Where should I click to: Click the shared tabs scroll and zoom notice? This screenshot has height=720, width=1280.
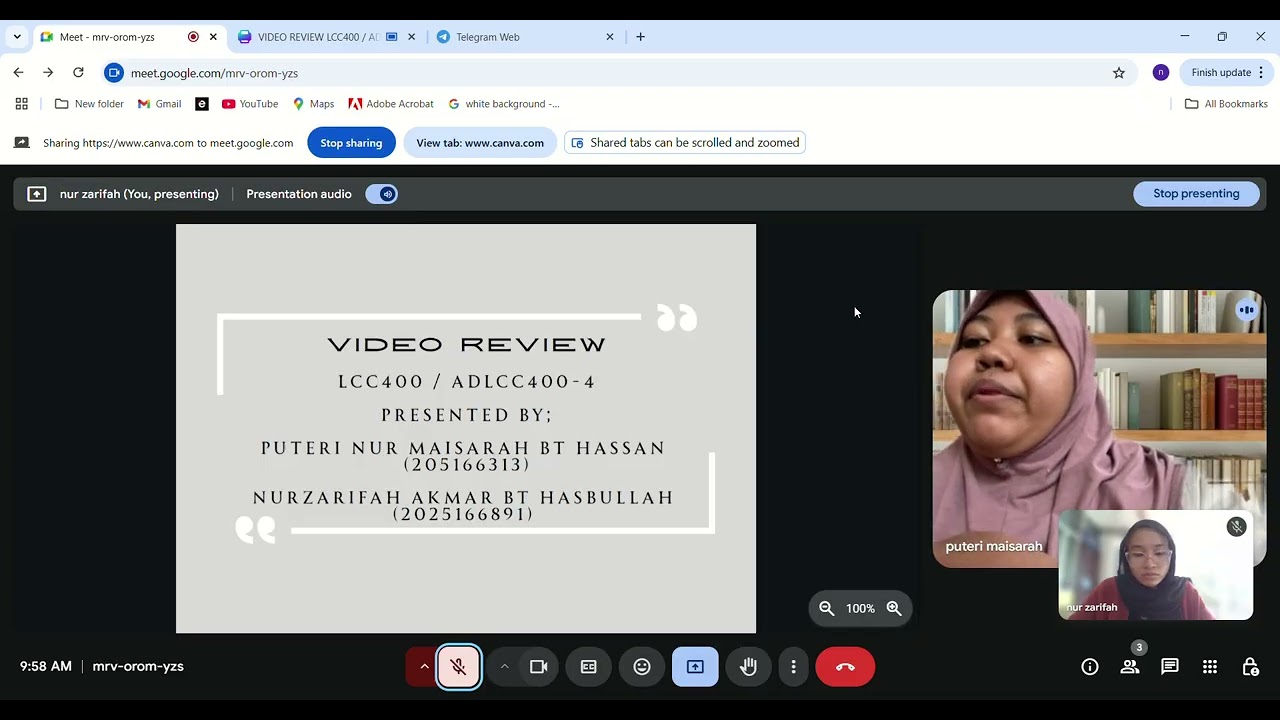[685, 143]
